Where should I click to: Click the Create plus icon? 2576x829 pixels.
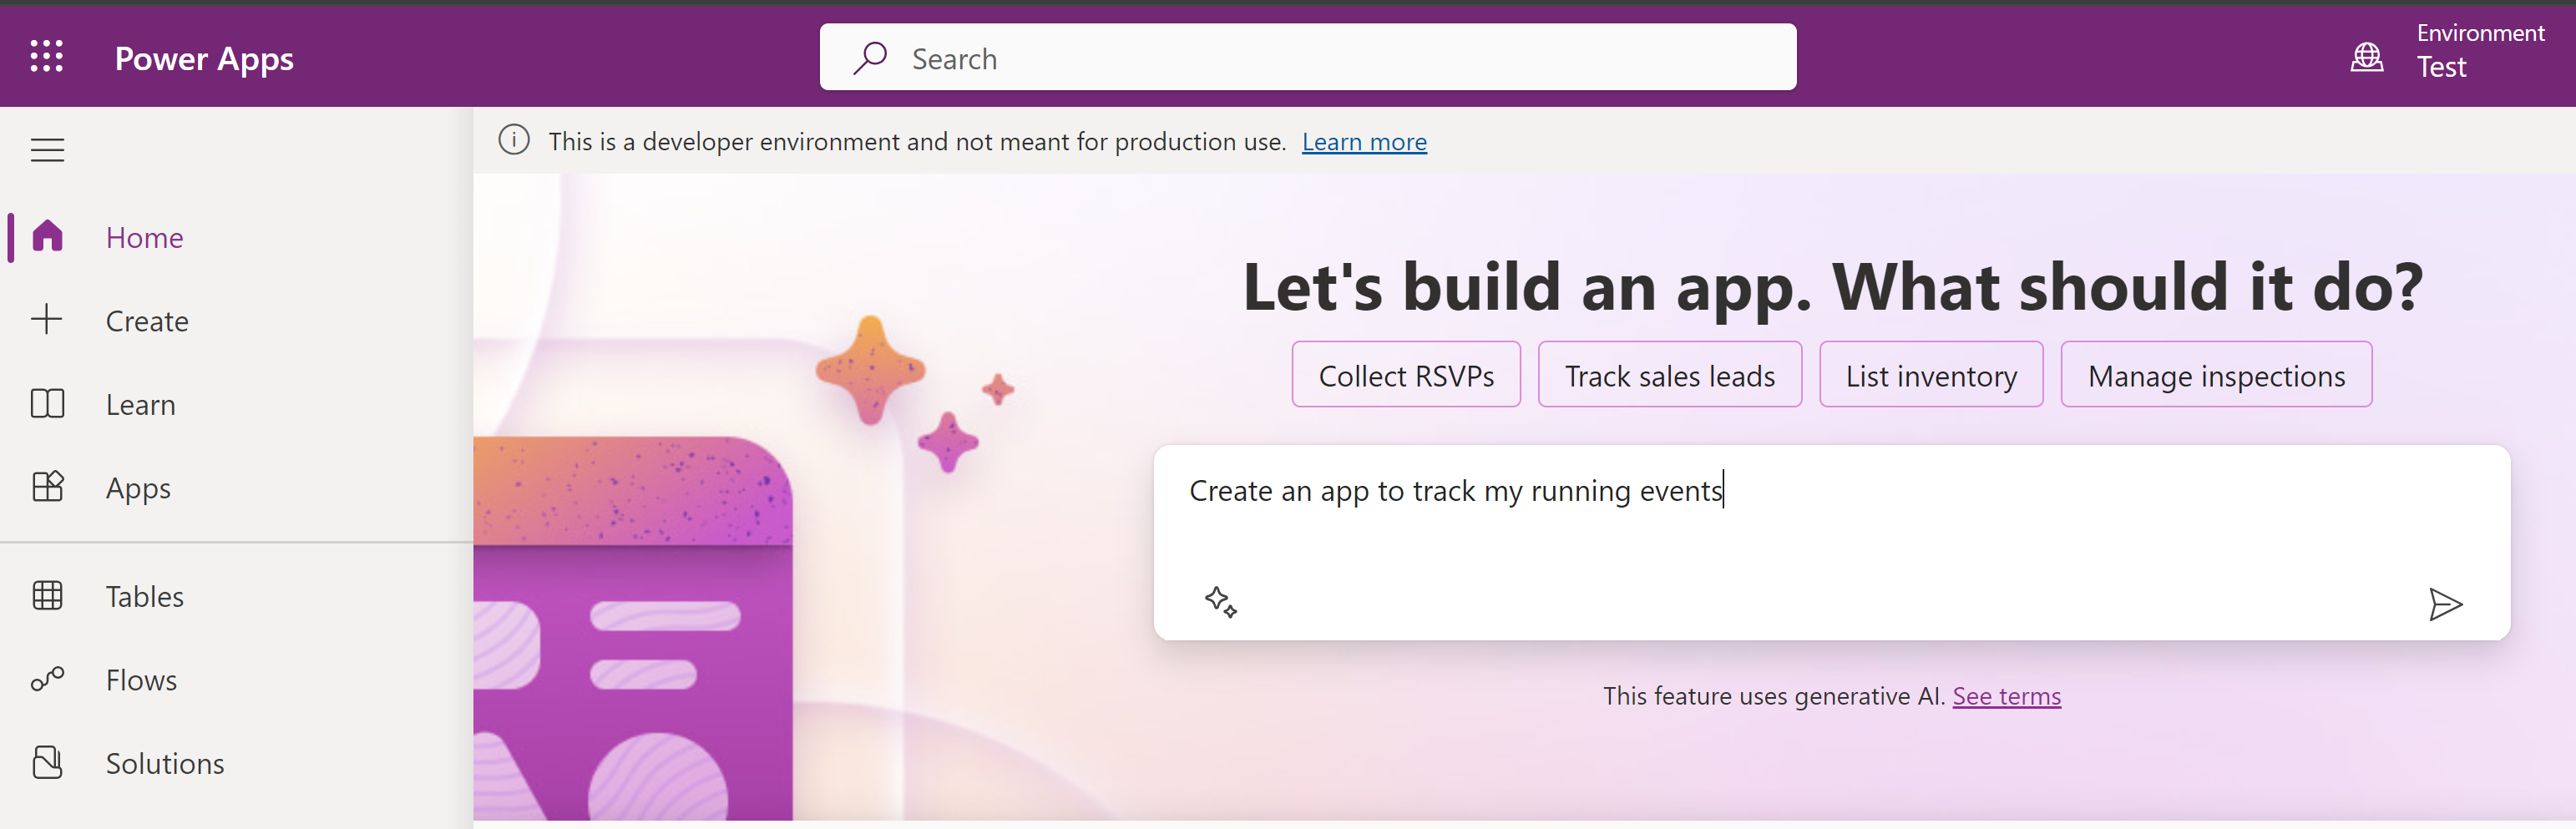(x=47, y=320)
